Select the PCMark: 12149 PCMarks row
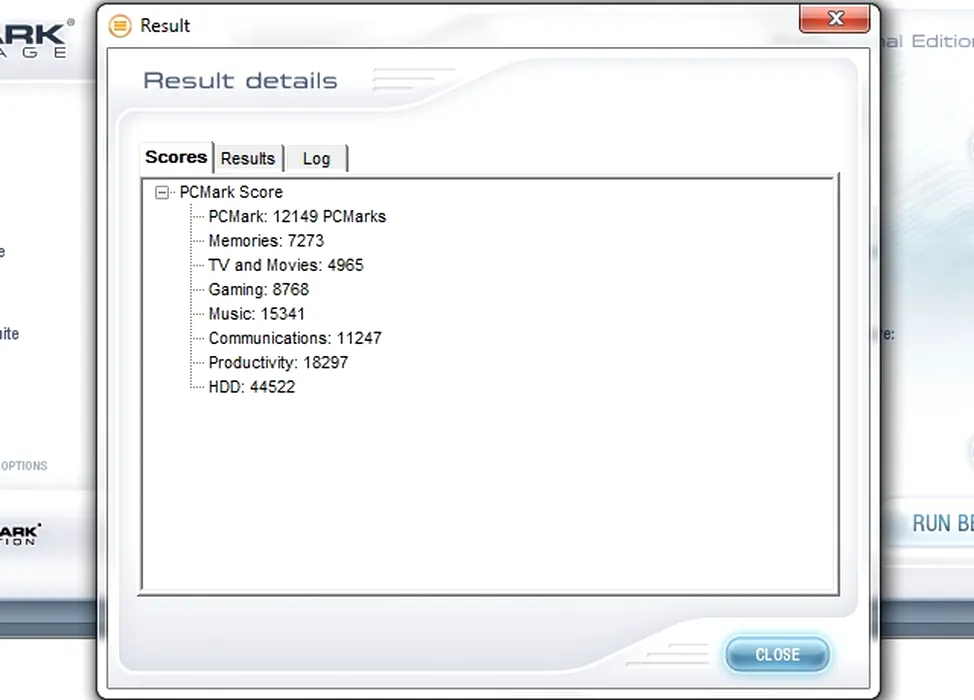The width and height of the screenshot is (974, 700). [297, 216]
